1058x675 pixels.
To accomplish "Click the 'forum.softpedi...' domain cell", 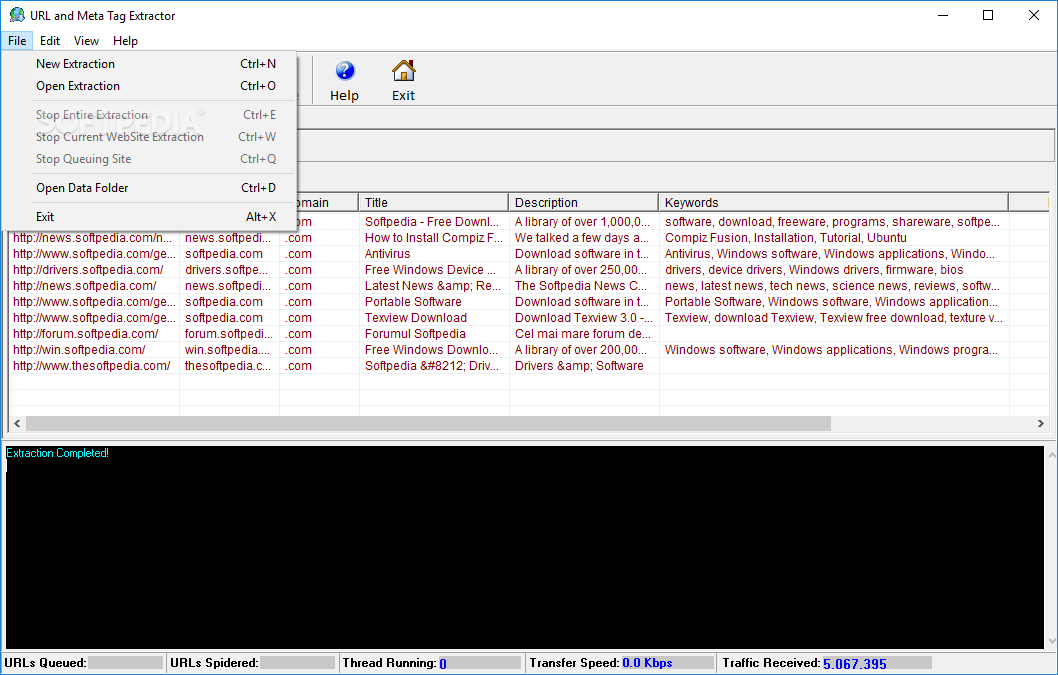I will pos(229,334).
